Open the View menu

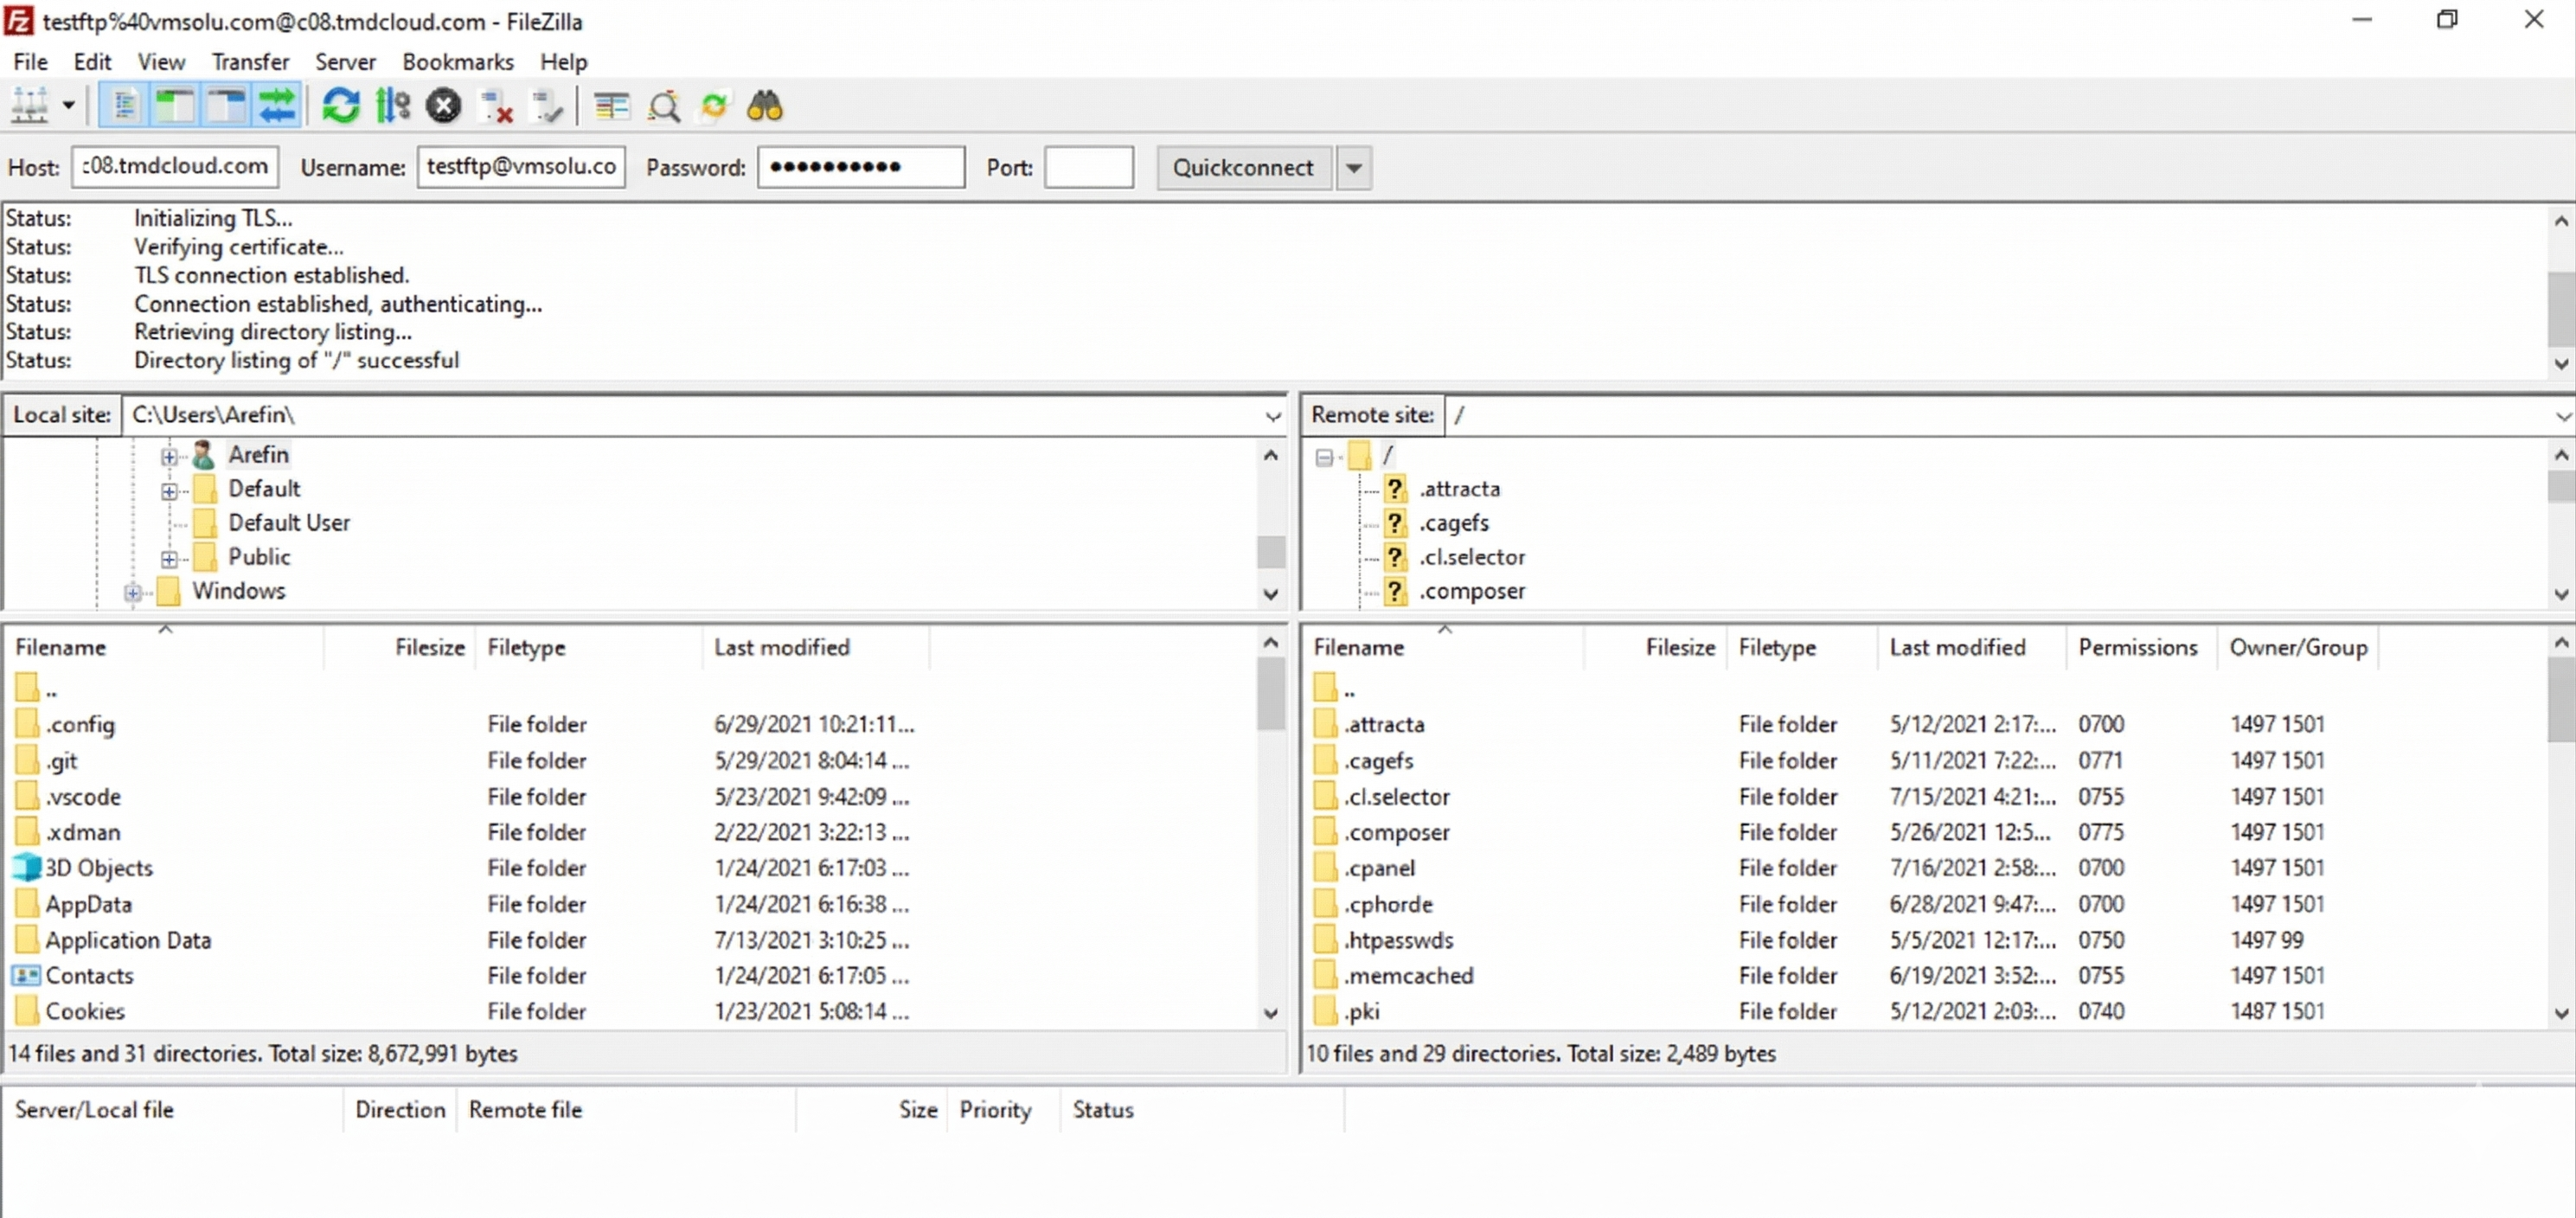161,61
